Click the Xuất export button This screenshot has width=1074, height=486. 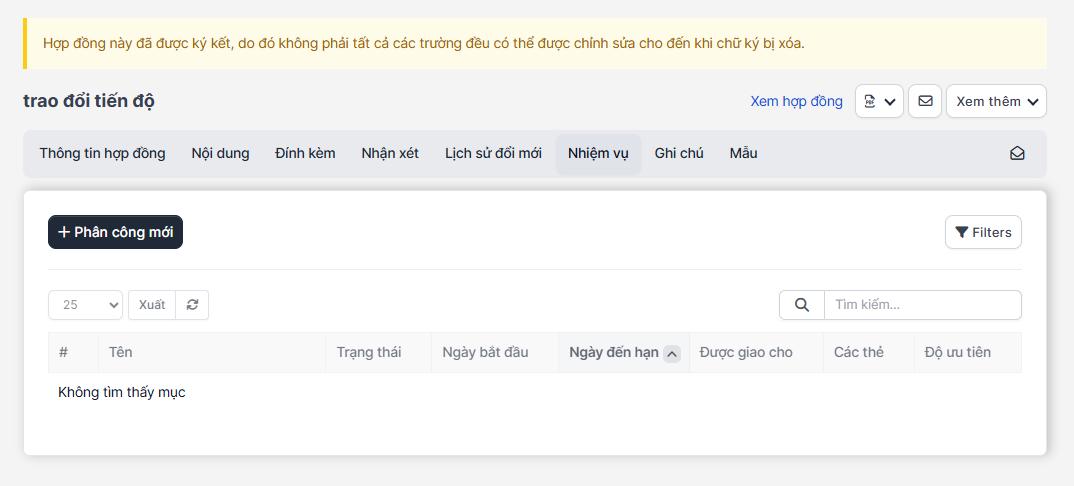[x=152, y=305]
